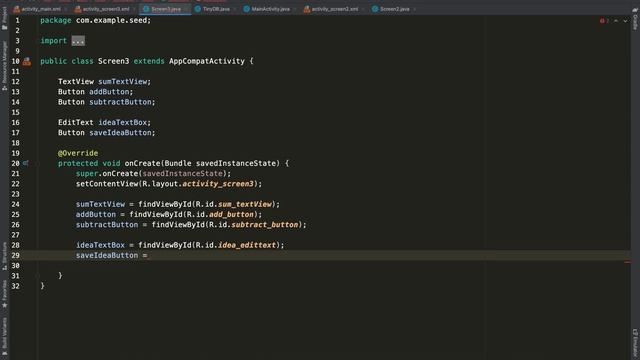Viewport: 640px width, 360px height.
Task: Select the Screen3.java editor tab
Action: (x=166, y=9)
